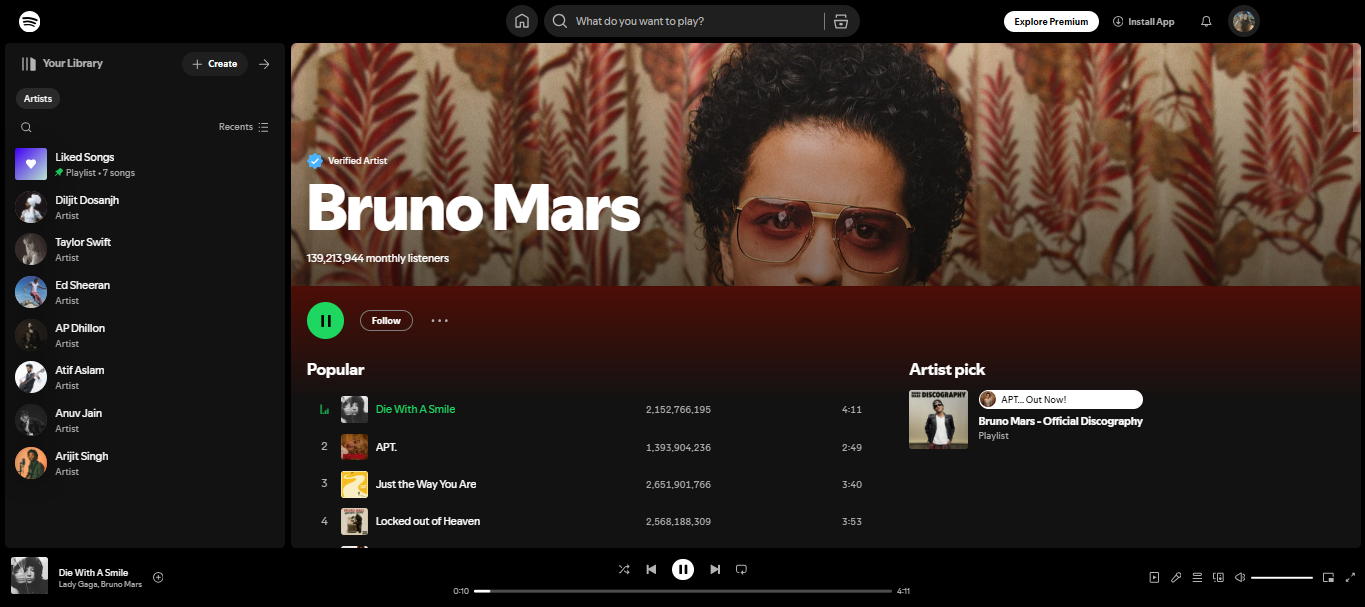Open more options for Bruno Mars

[x=439, y=320]
